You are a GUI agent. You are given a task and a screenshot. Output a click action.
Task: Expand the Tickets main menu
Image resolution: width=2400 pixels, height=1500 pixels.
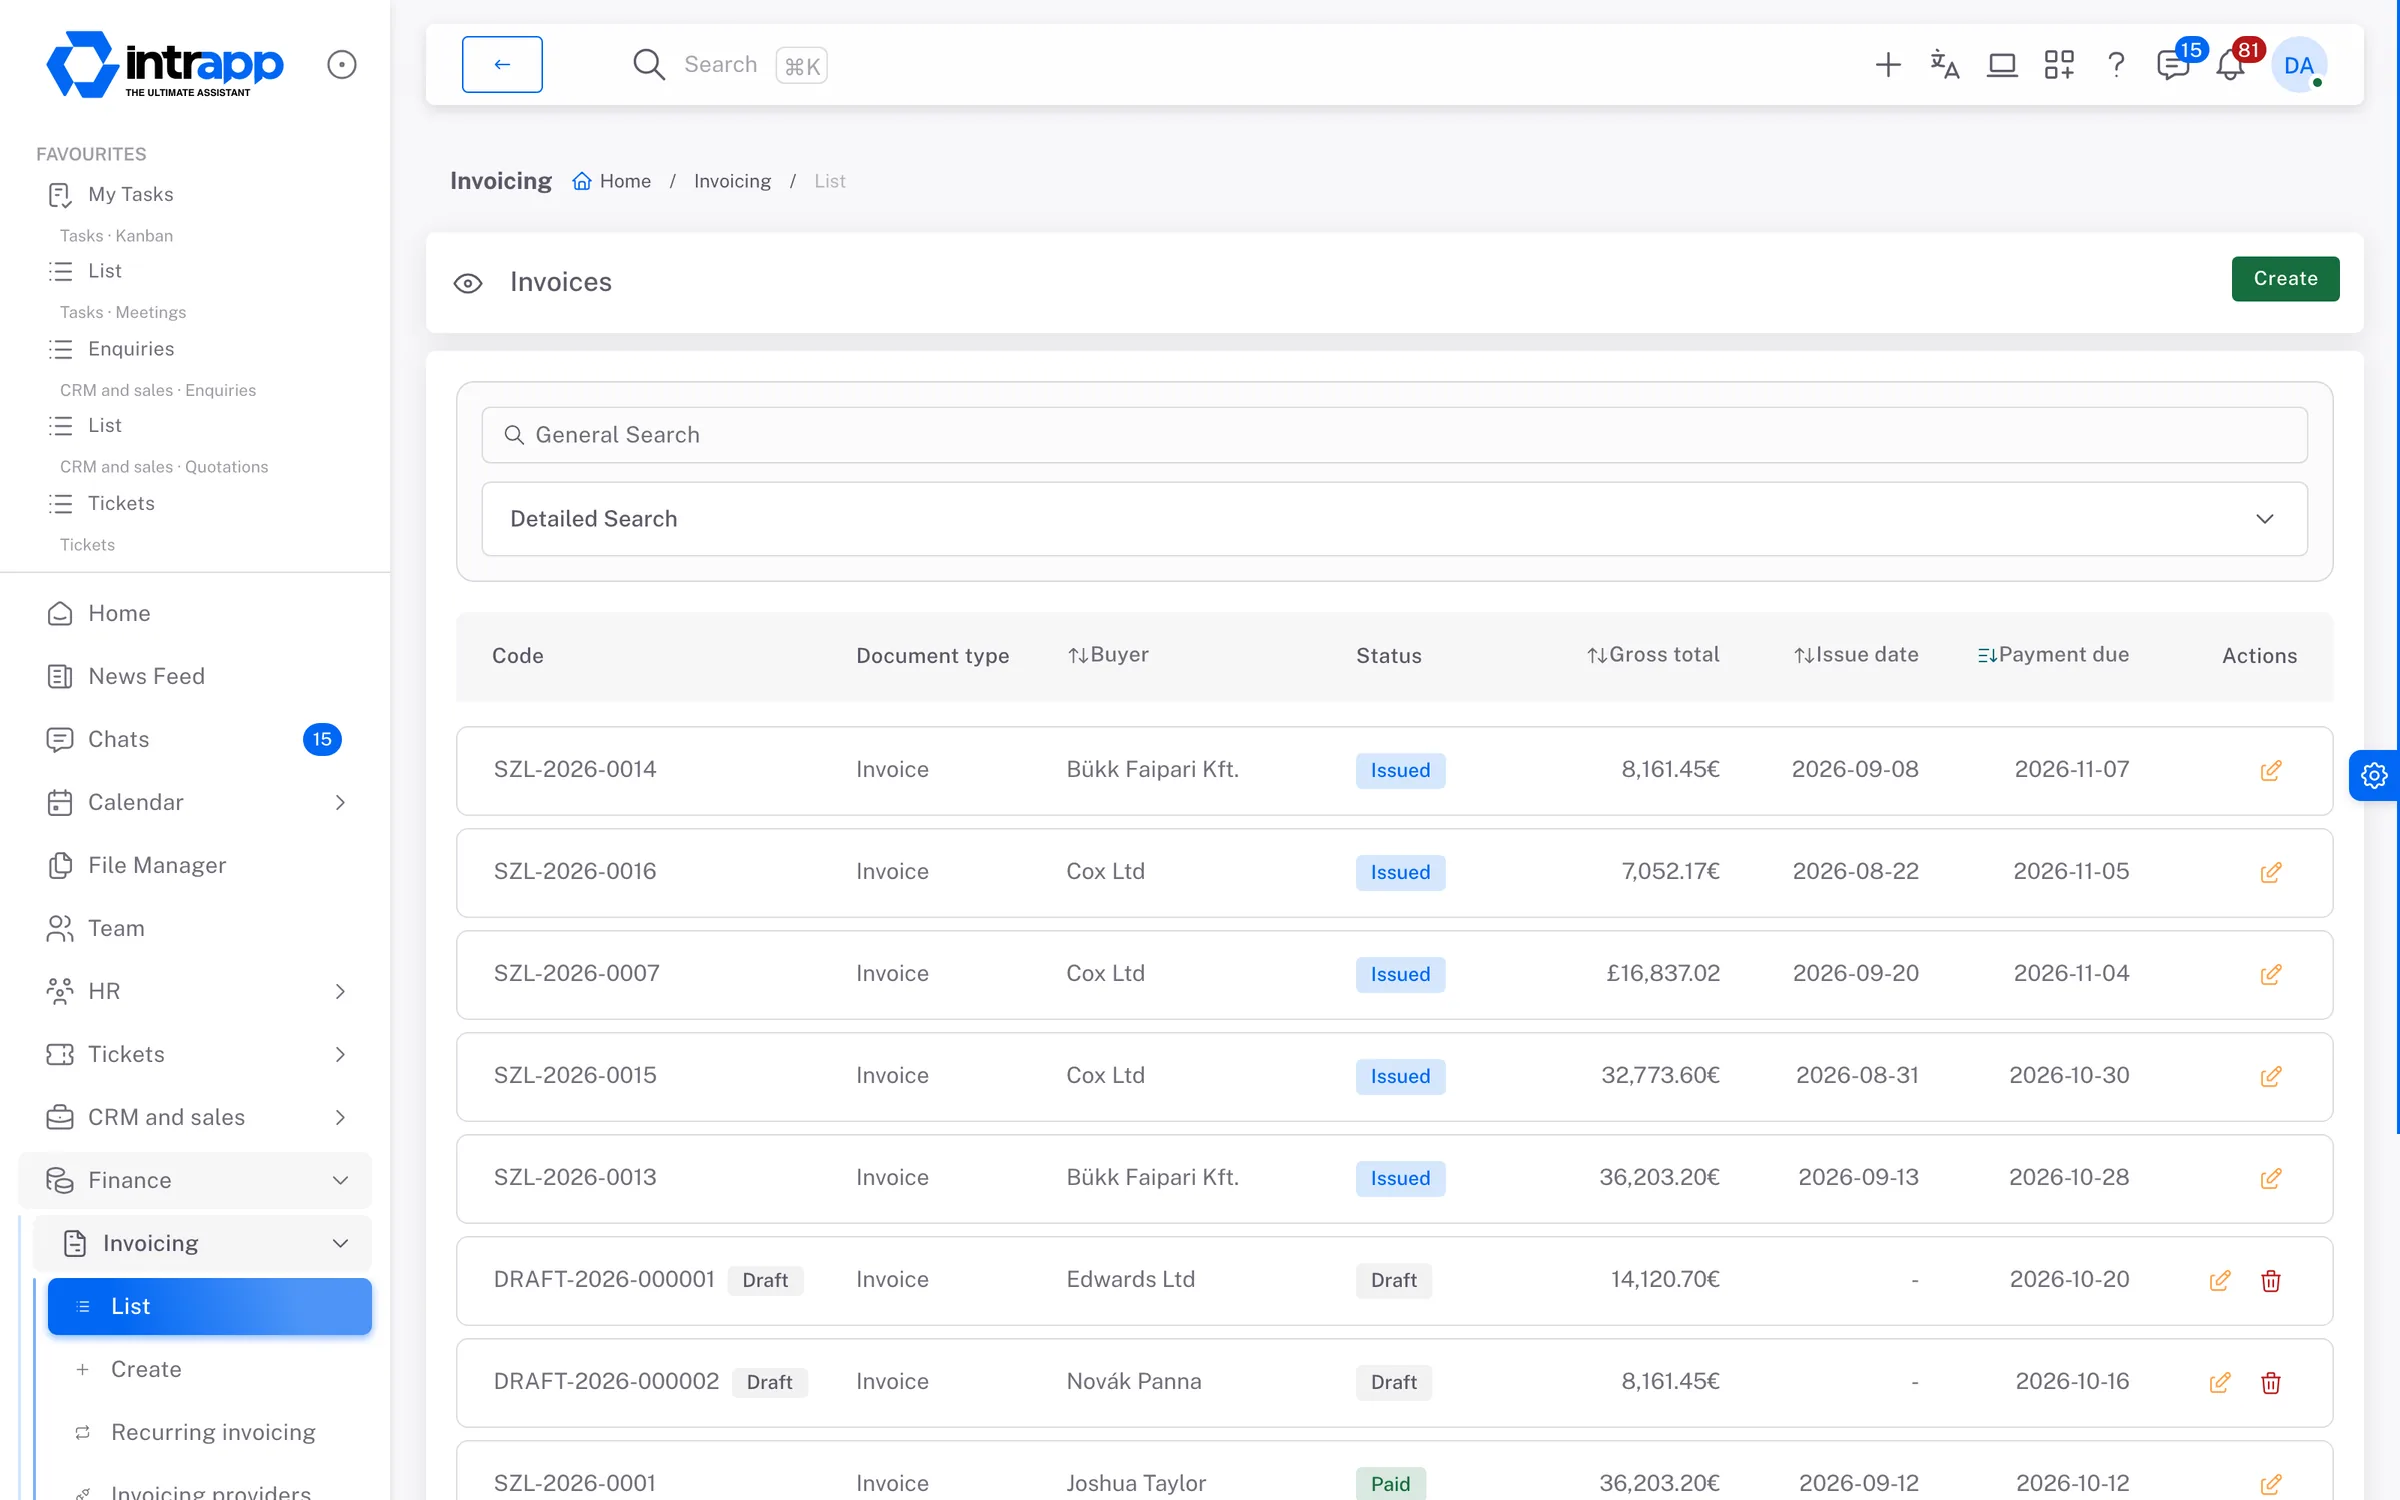195,1054
